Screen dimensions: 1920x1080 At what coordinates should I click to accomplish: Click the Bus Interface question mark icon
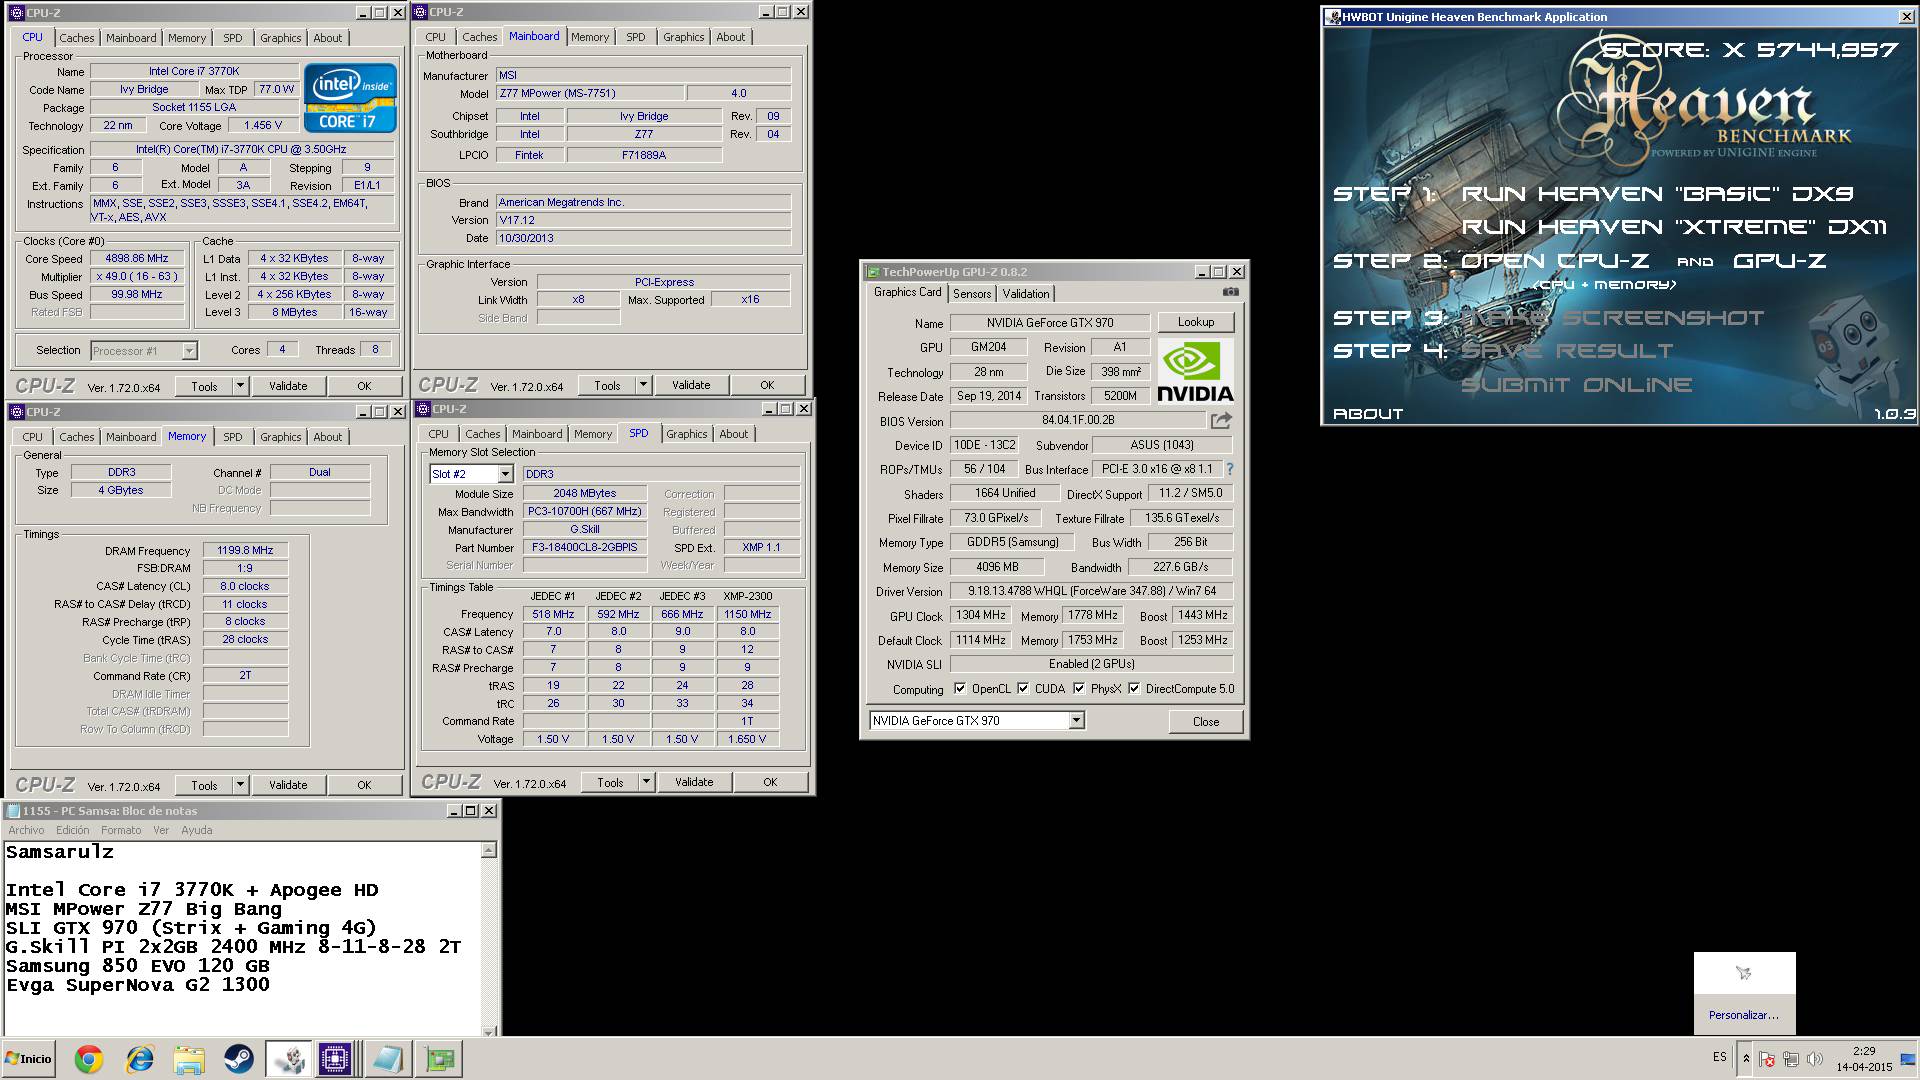[x=1229, y=469]
